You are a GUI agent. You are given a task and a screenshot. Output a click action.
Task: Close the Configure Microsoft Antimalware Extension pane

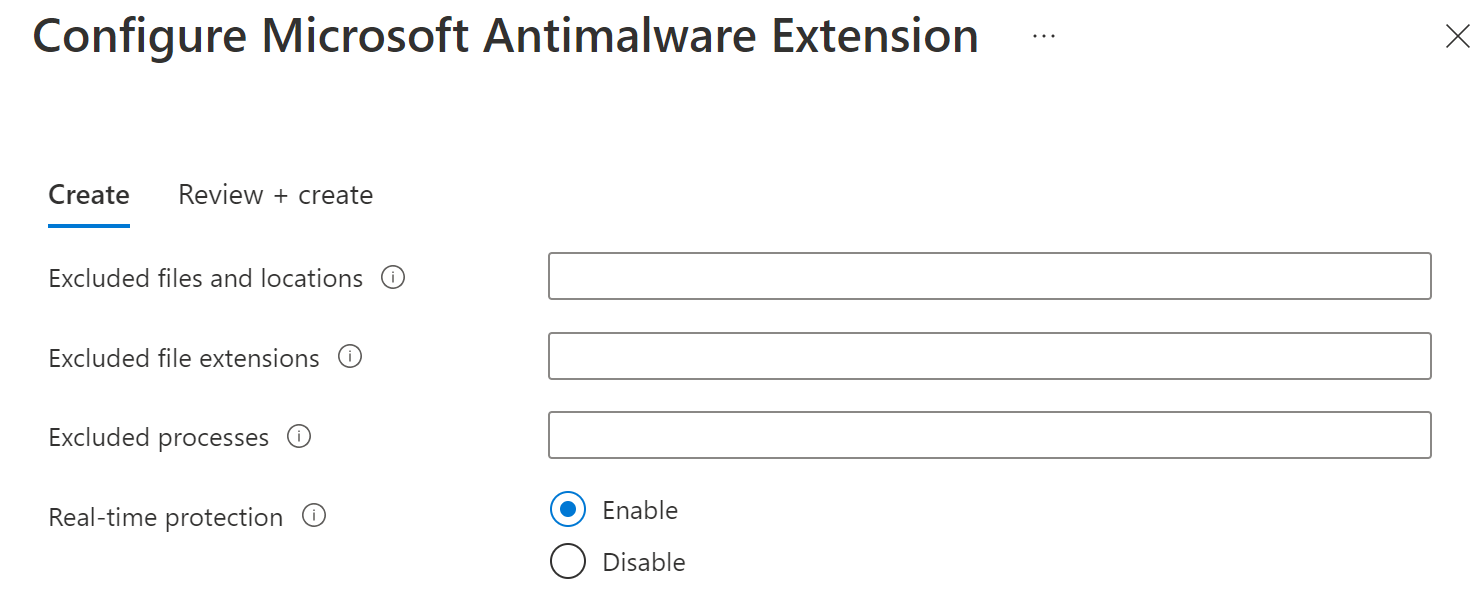(x=1457, y=37)
